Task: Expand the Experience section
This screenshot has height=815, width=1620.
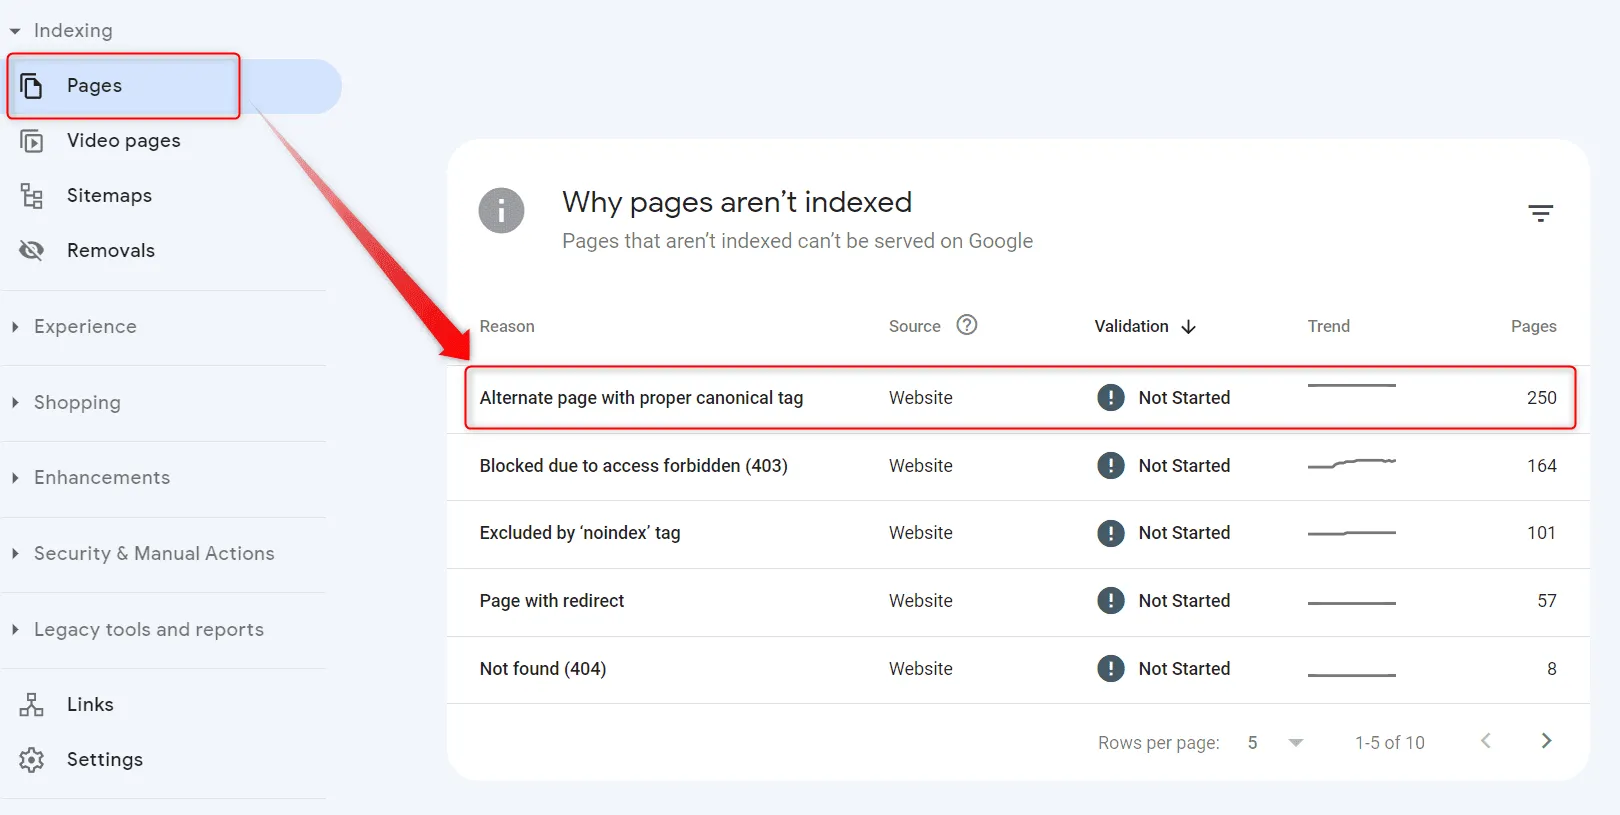Action: pyautogui.click(x=73, y=327)
